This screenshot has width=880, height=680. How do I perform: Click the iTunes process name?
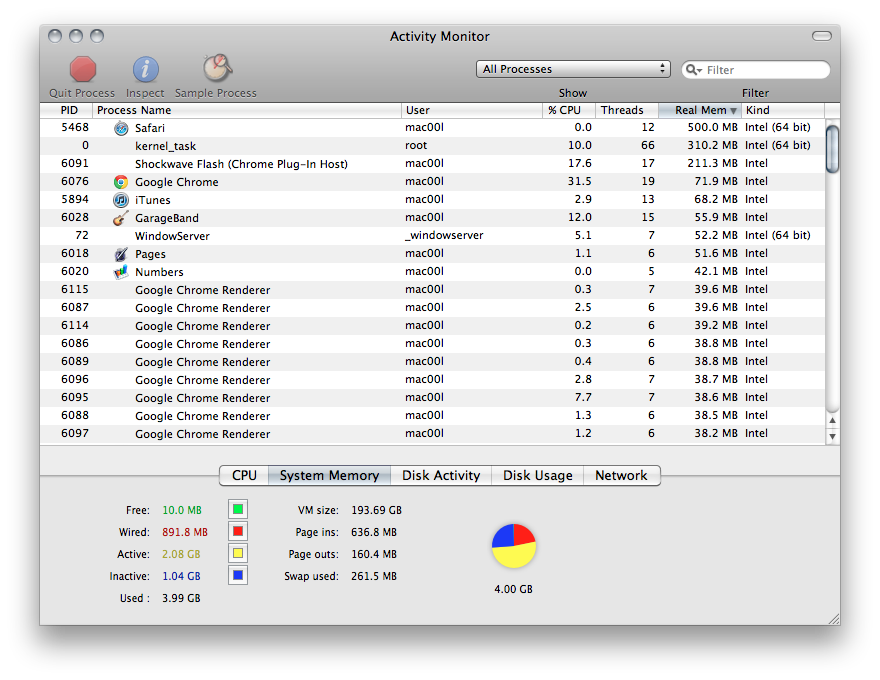click(153, 200)
